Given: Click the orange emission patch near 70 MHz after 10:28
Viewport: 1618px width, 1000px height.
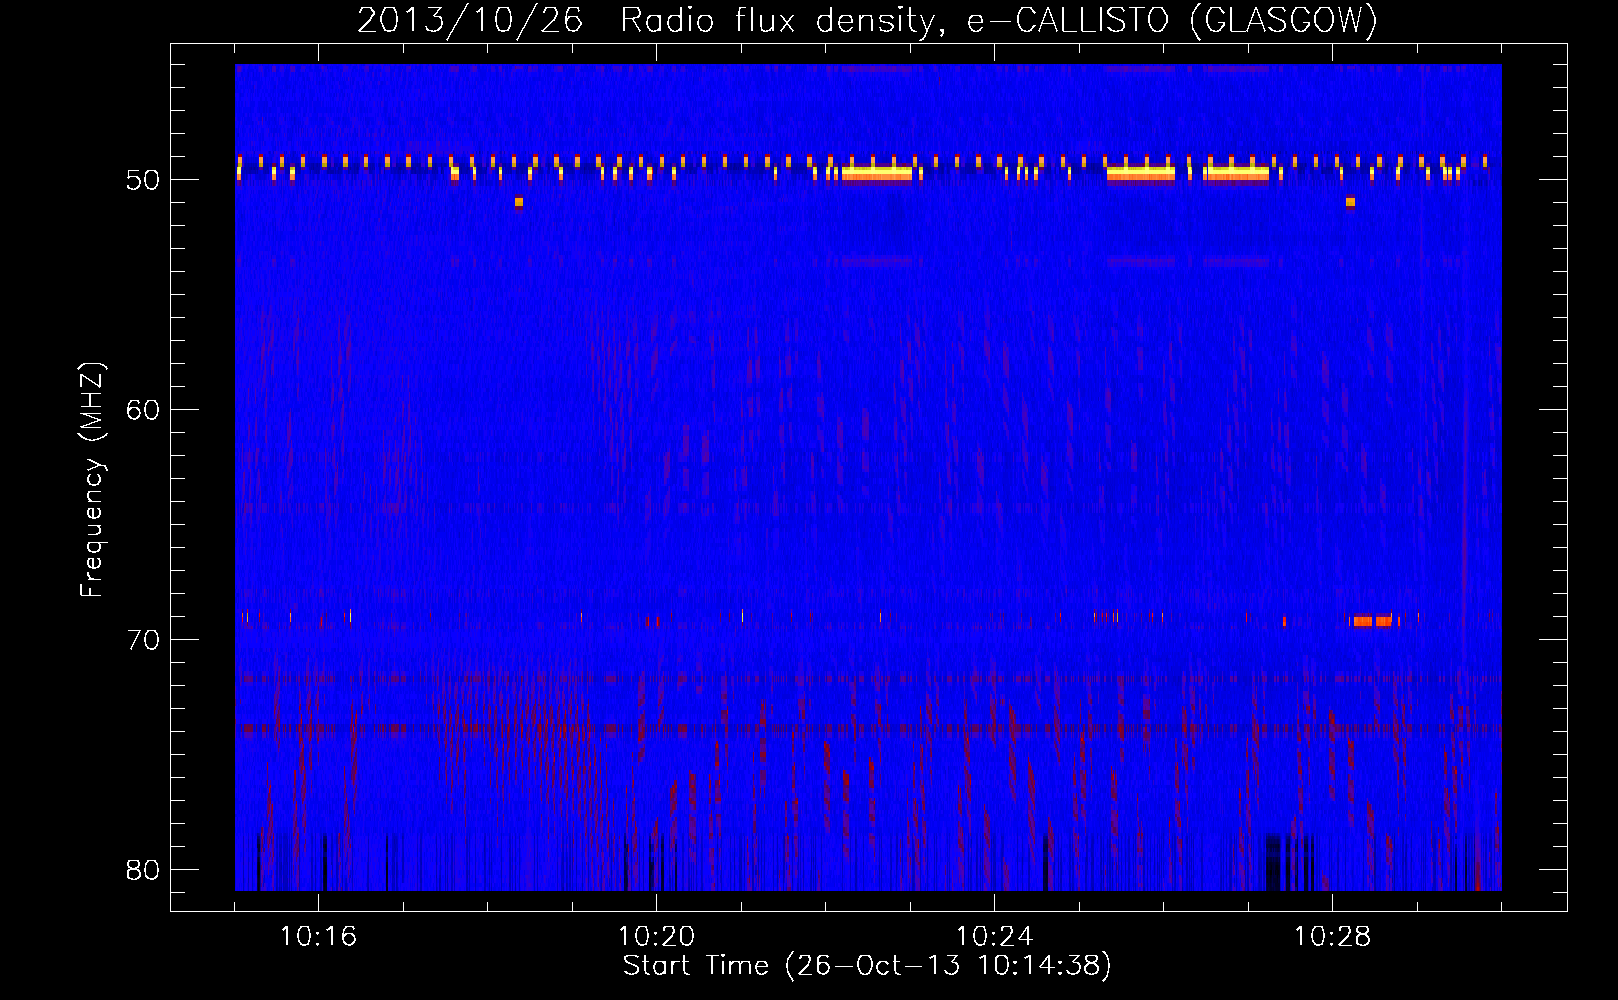Looking at the screenshot, I should 1372,621.
